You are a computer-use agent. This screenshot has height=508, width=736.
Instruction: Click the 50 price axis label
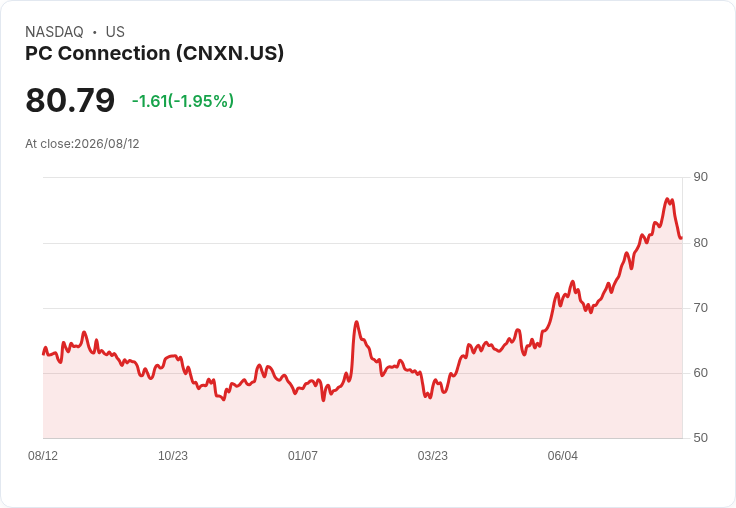(700, 438)
